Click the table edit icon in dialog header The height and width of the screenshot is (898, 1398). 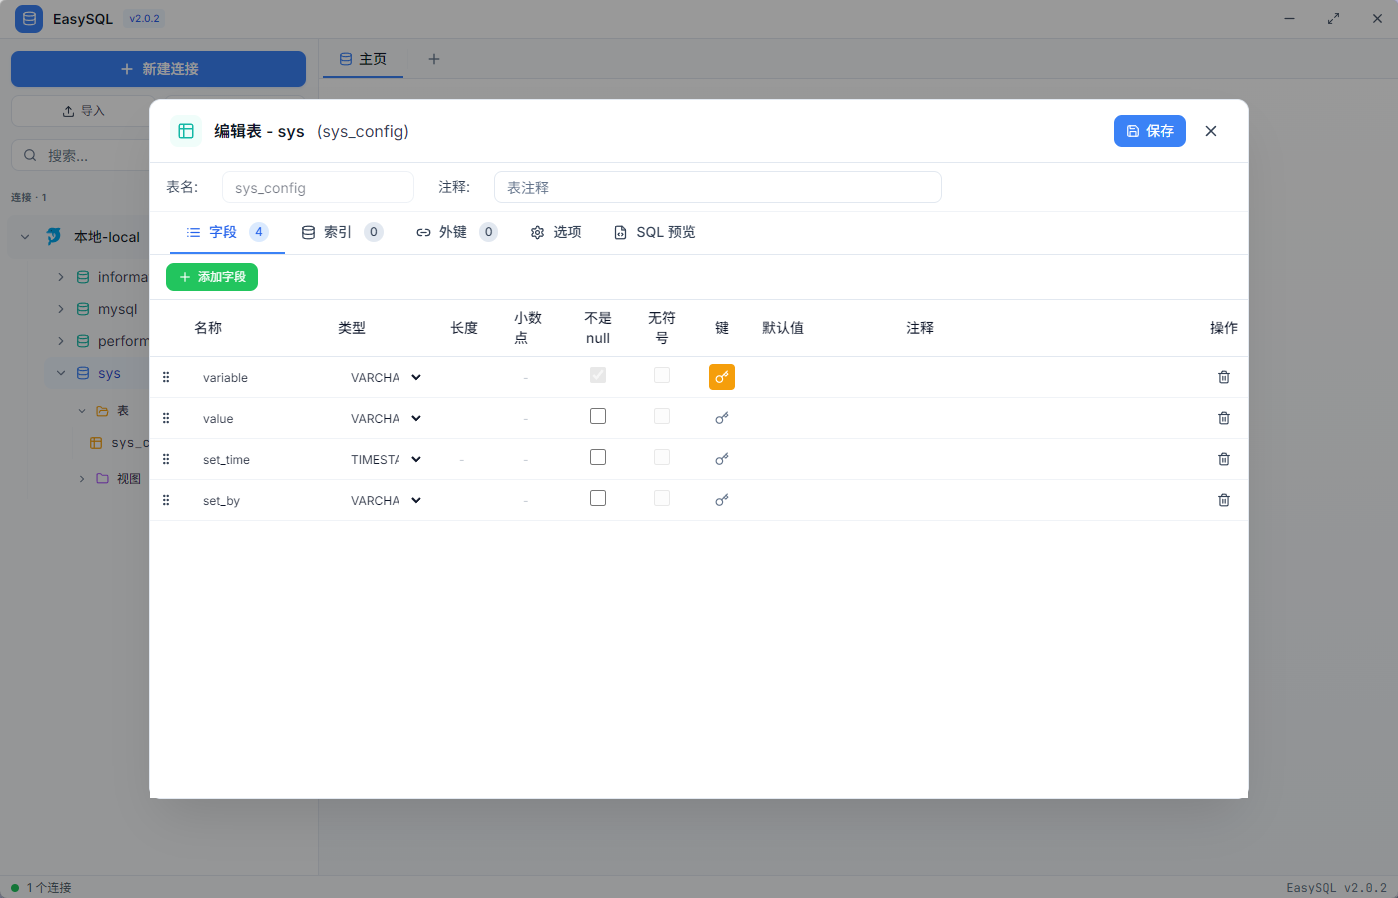click(184, 130)
